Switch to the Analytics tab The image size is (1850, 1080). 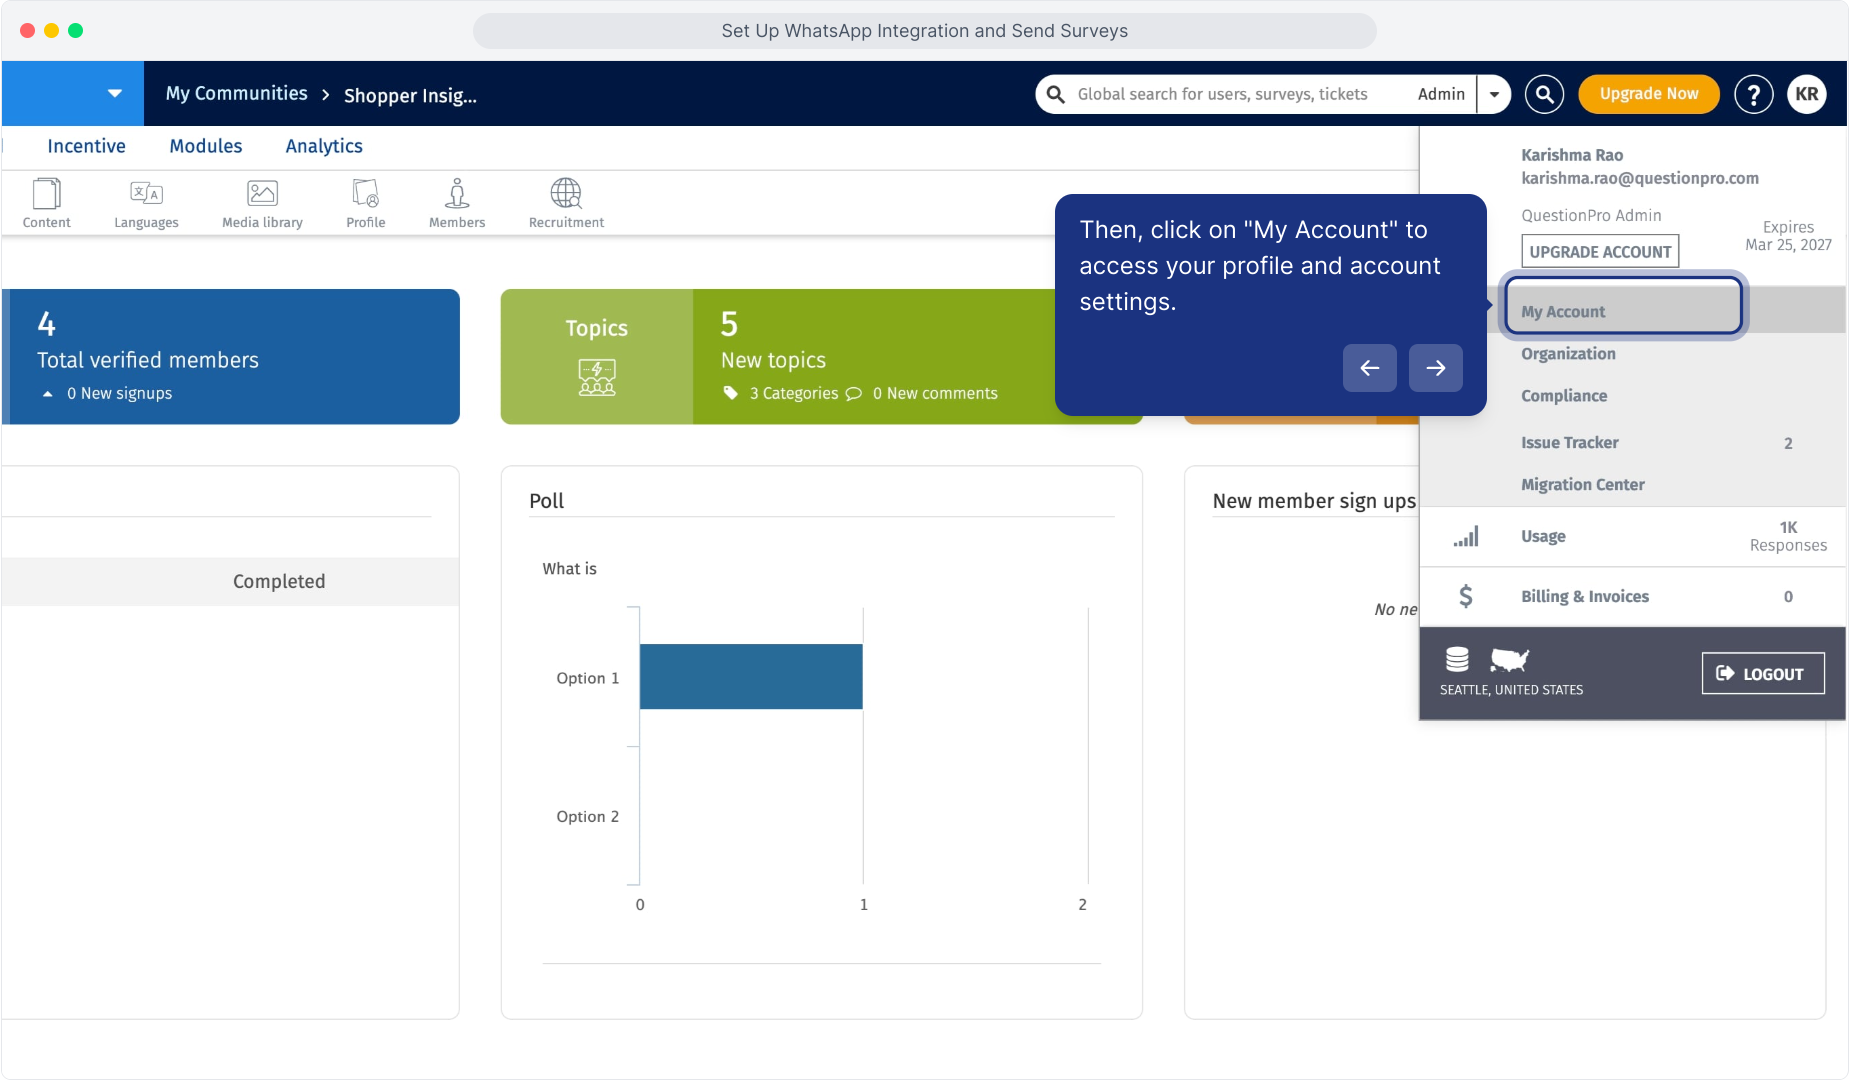(324, 146)
